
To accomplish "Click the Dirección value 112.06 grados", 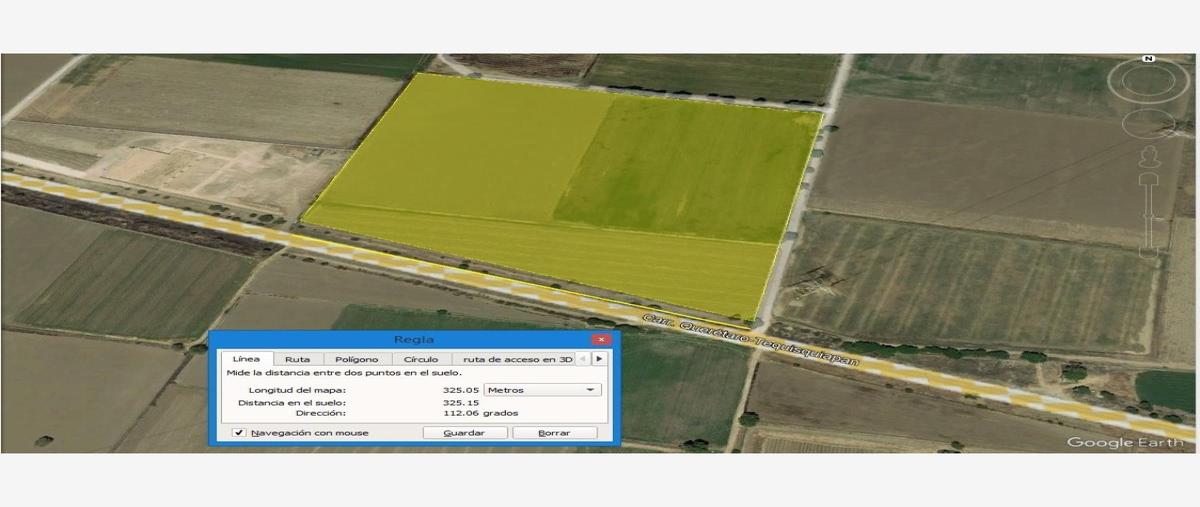I will tap(481, 413).
